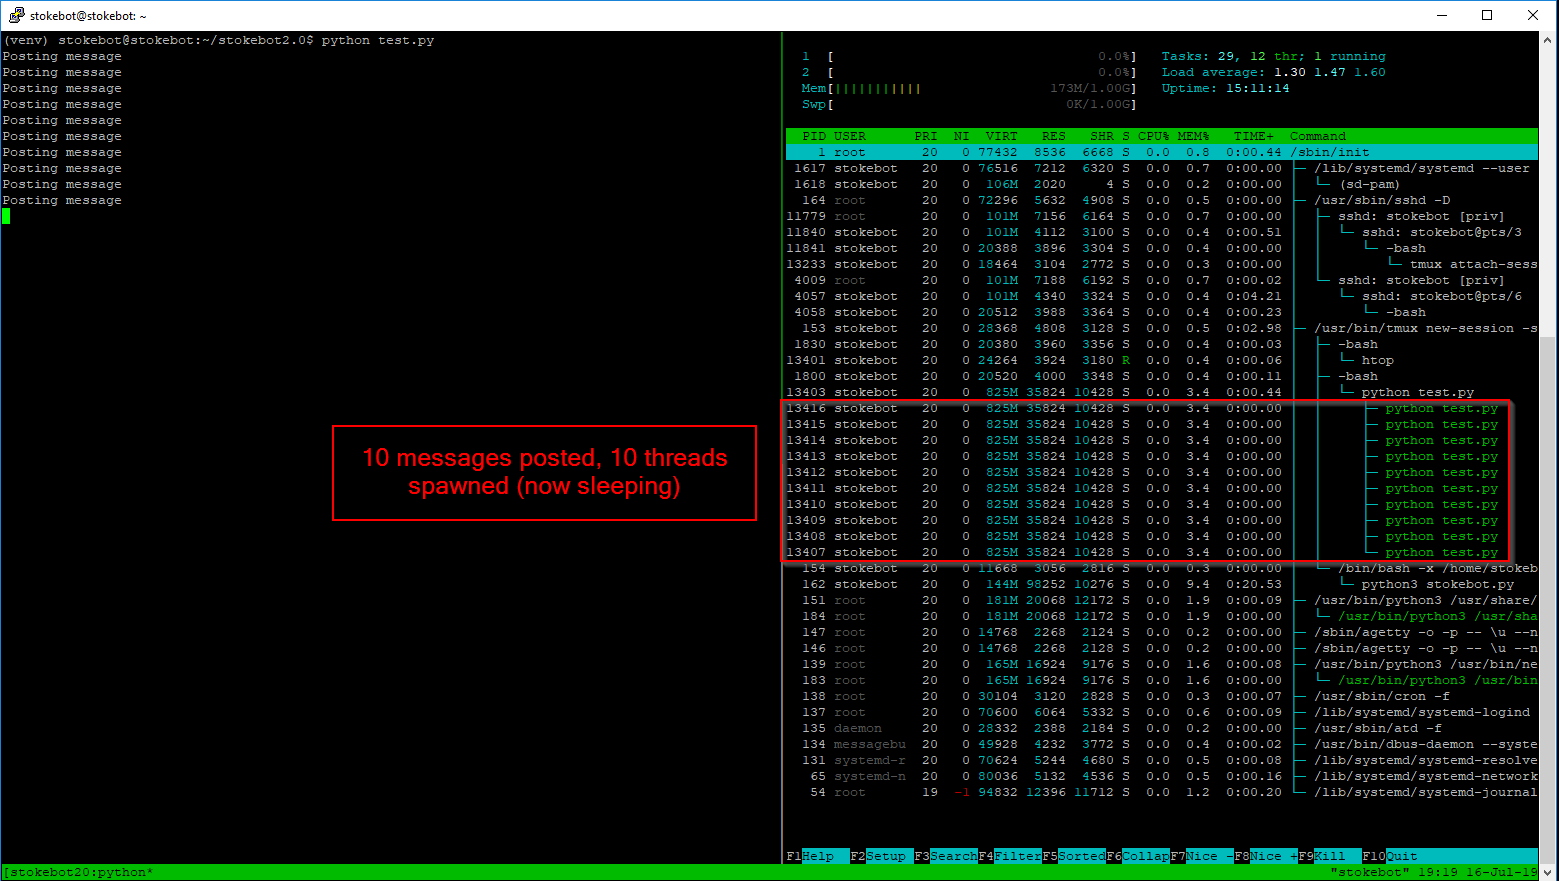Select the /lib/systemd/systemd-logind row
The image size is (1559, 881).
1162,712
